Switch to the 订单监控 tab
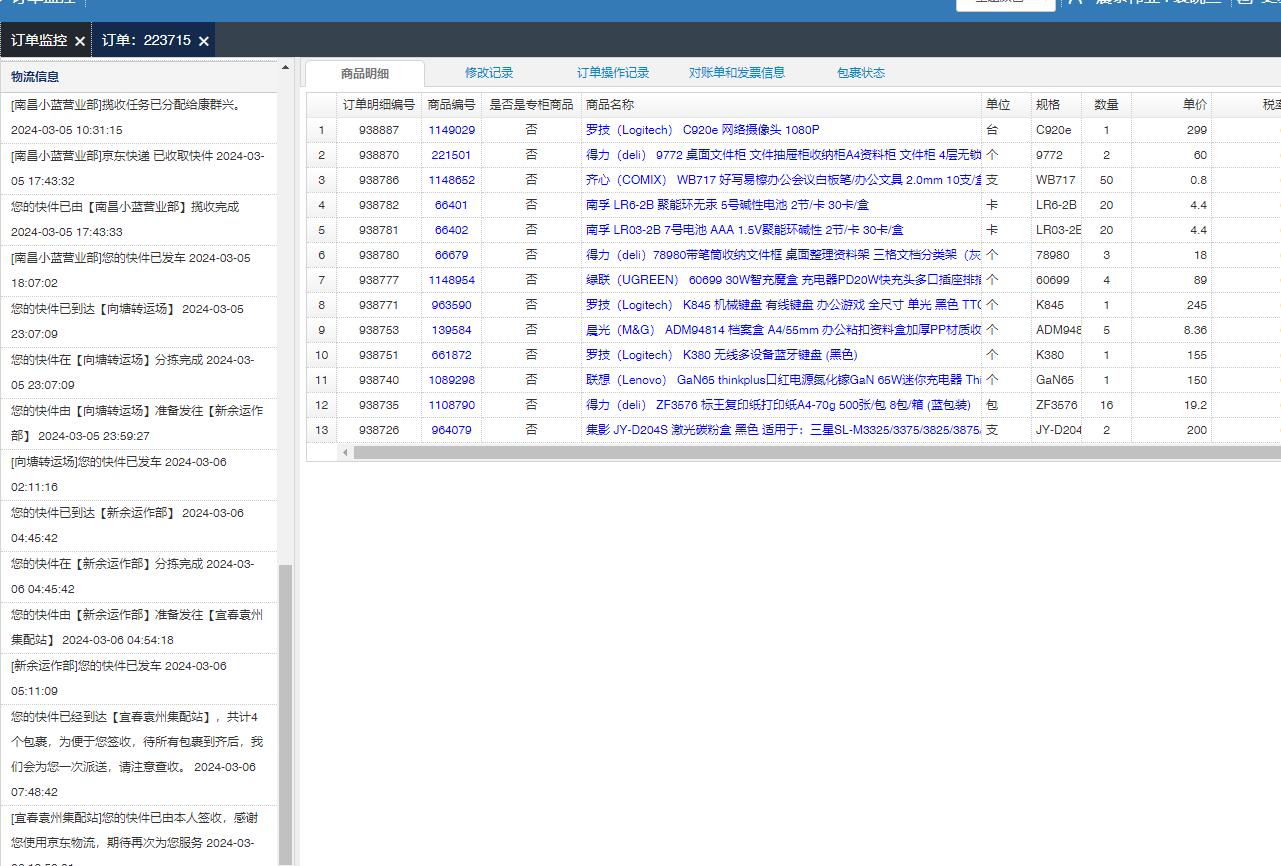 coord(39,40)
